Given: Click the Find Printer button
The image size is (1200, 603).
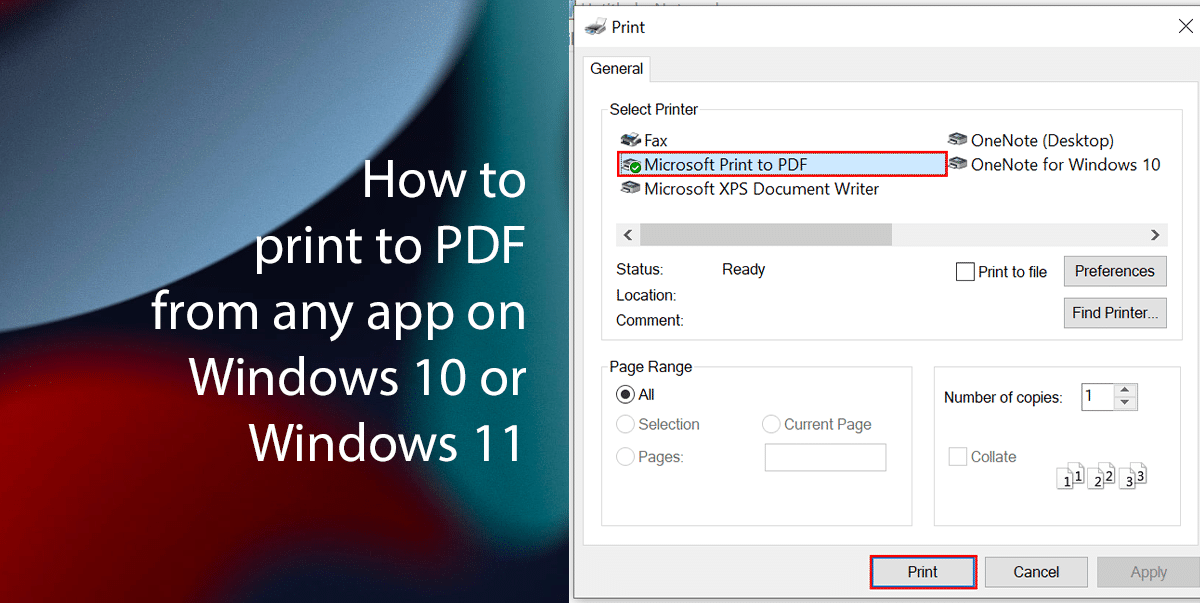Looking at the screenshot, I should tap(1114, 312).
